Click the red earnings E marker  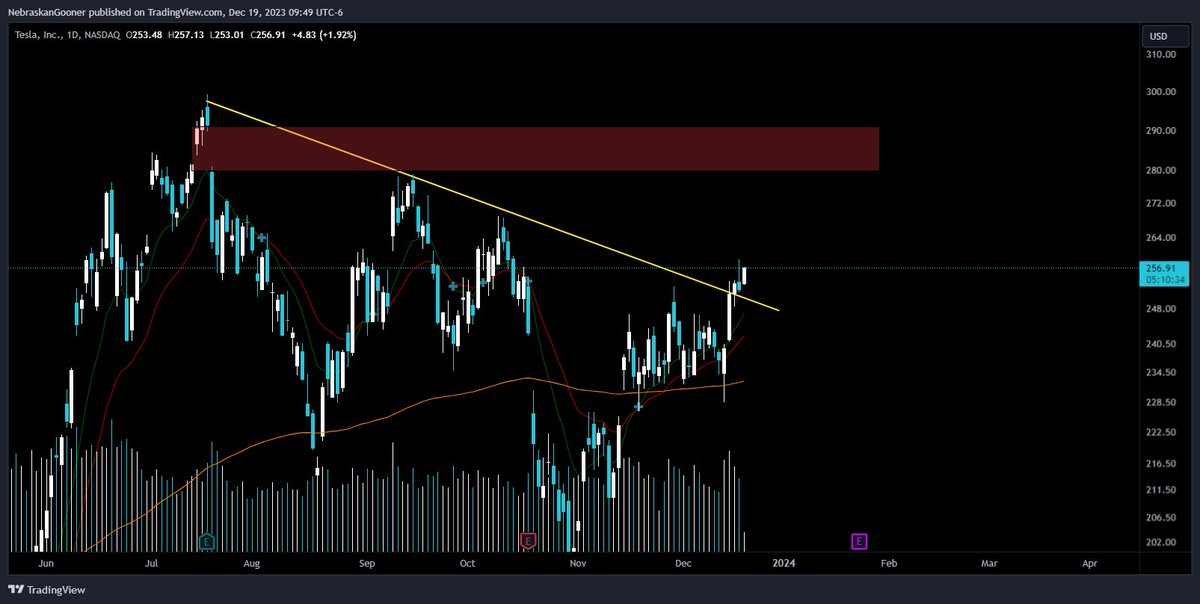click(528, 542)
